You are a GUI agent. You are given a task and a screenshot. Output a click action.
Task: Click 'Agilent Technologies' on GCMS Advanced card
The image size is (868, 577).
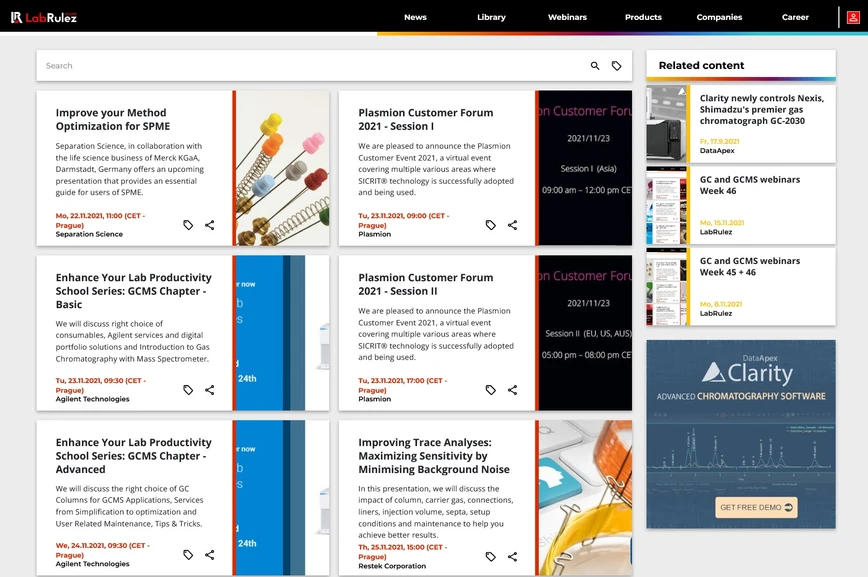pyautogui.click(x=92, y=564)
